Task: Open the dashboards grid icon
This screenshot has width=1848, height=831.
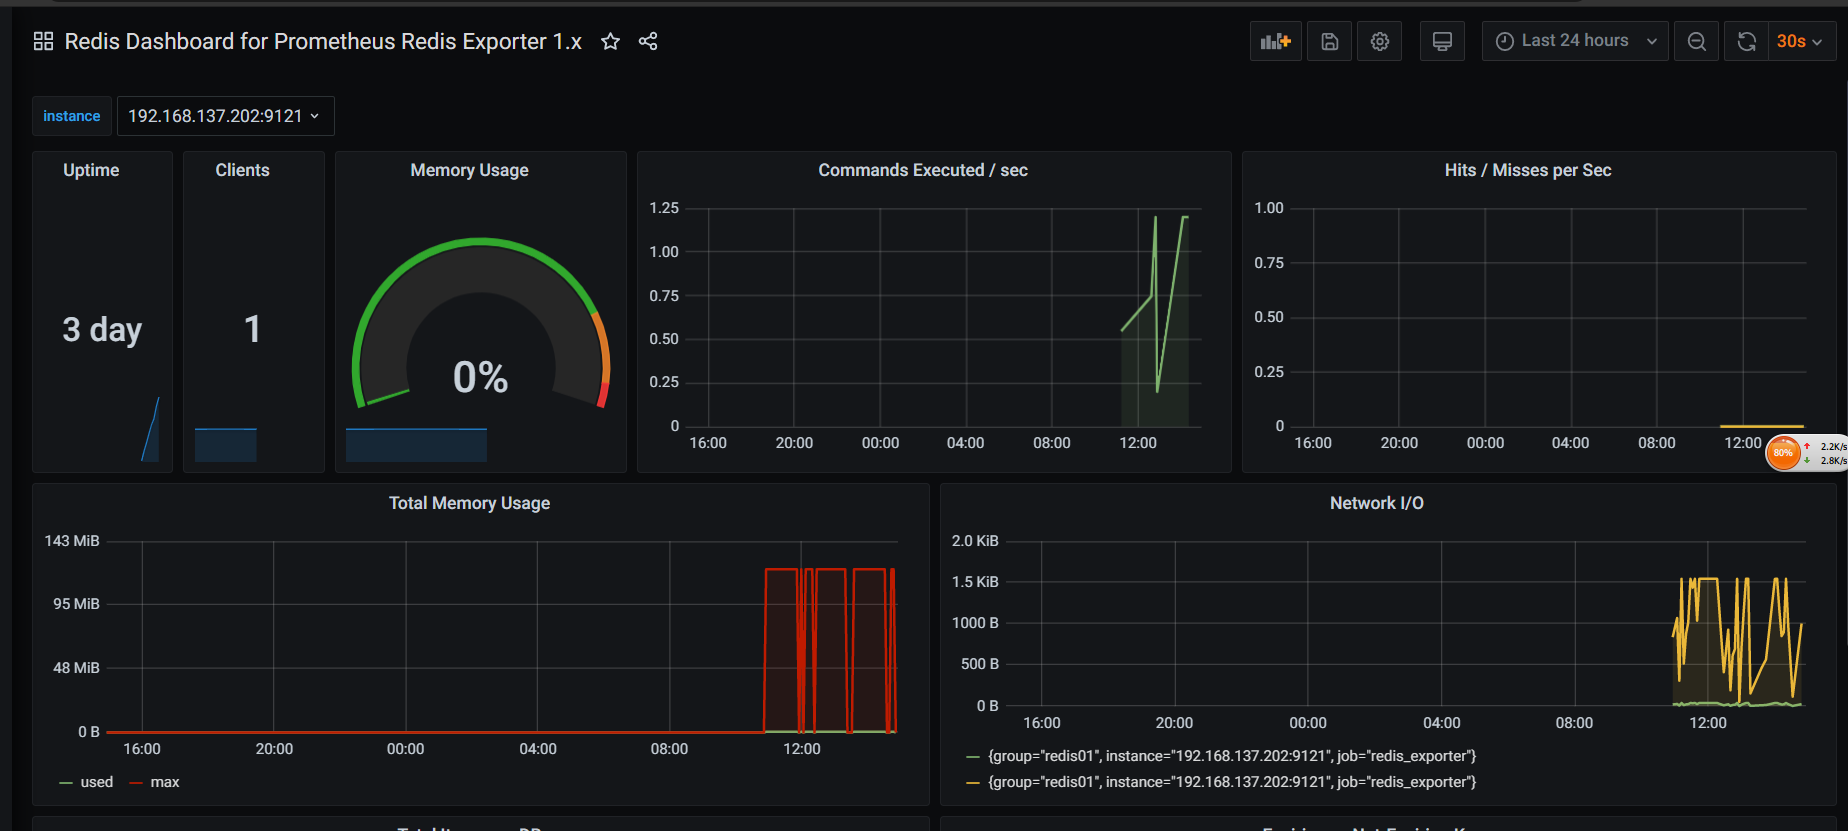Action: 43,41
